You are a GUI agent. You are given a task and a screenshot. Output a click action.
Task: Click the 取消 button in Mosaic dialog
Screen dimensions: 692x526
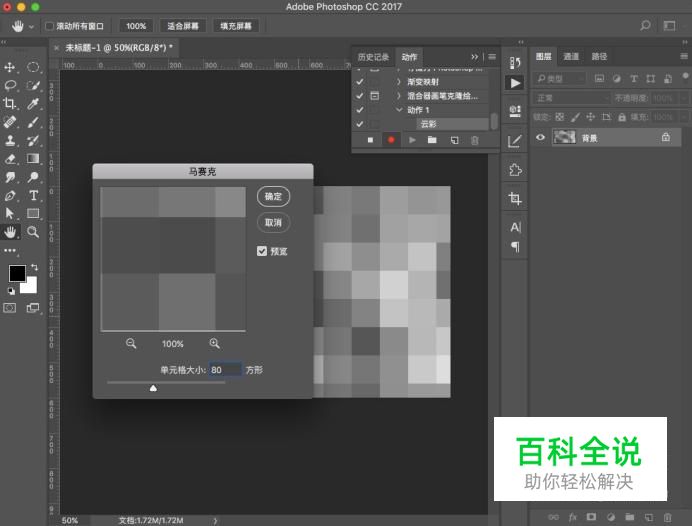pyautogui.click(x=273, y=222)
